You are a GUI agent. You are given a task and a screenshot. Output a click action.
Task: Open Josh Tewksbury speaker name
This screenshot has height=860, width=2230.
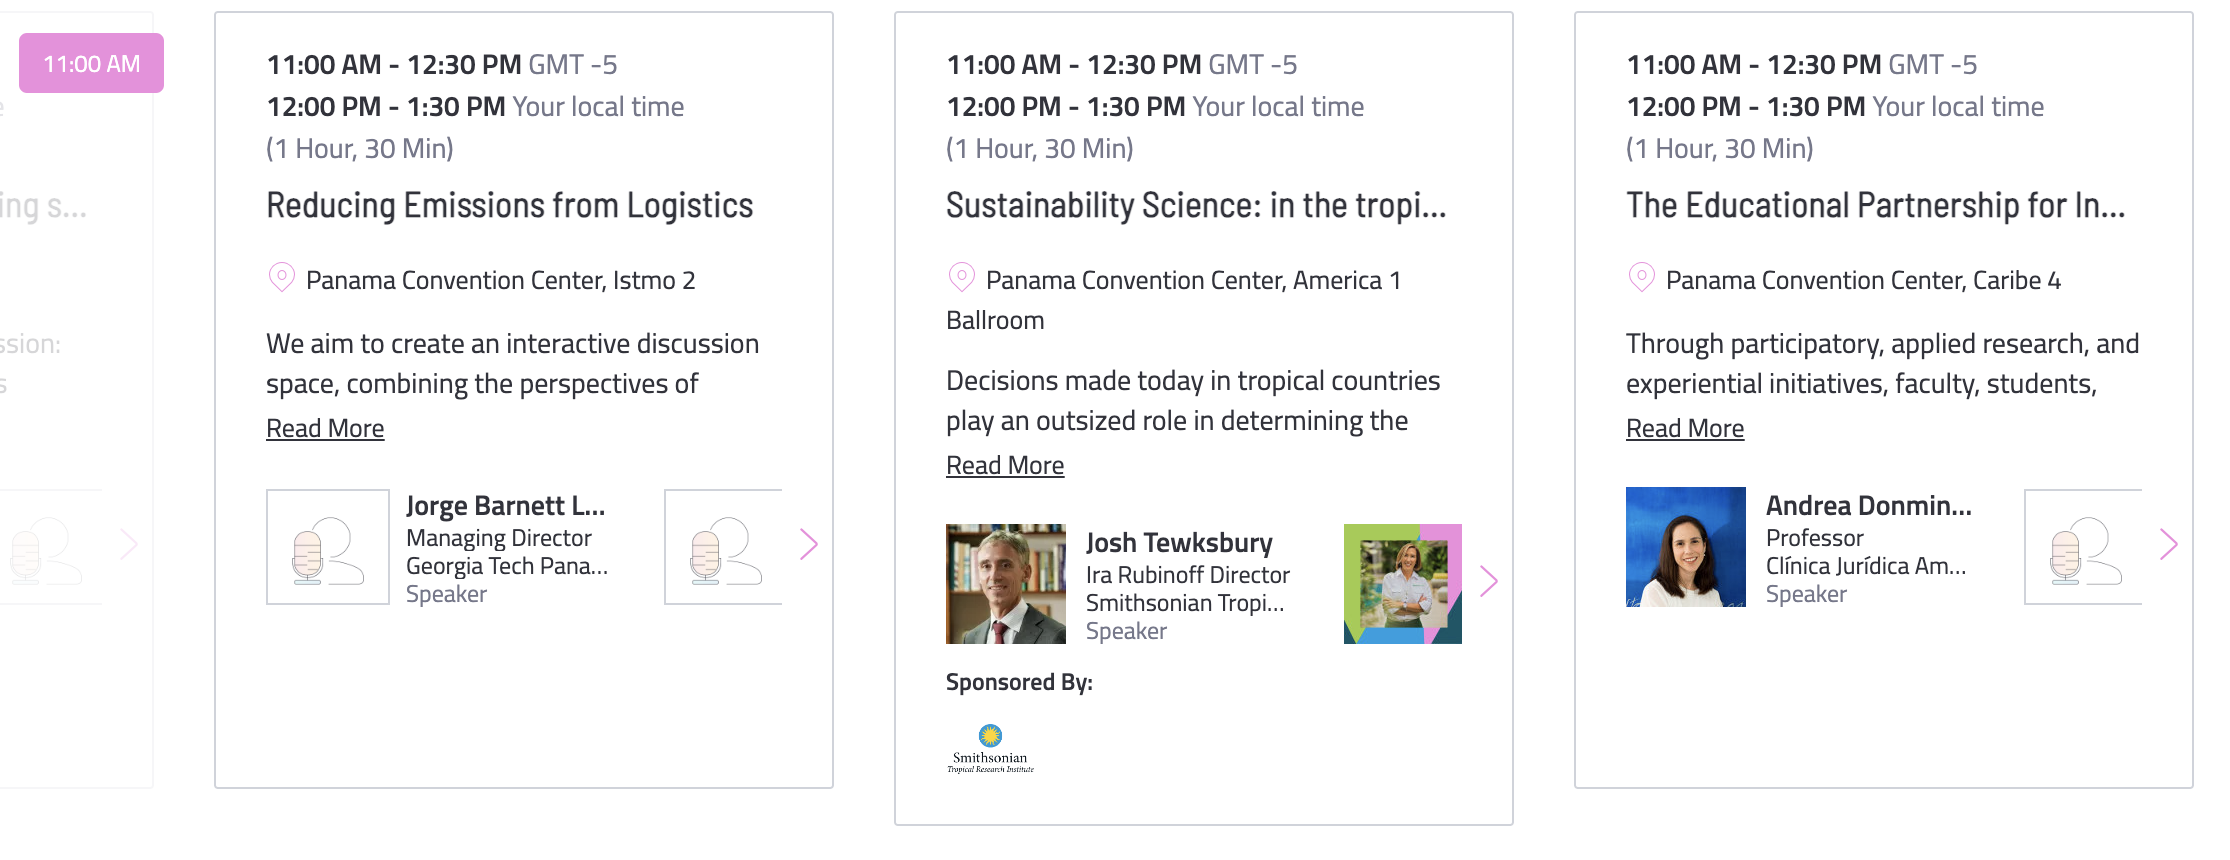[x=1179, y=543]
